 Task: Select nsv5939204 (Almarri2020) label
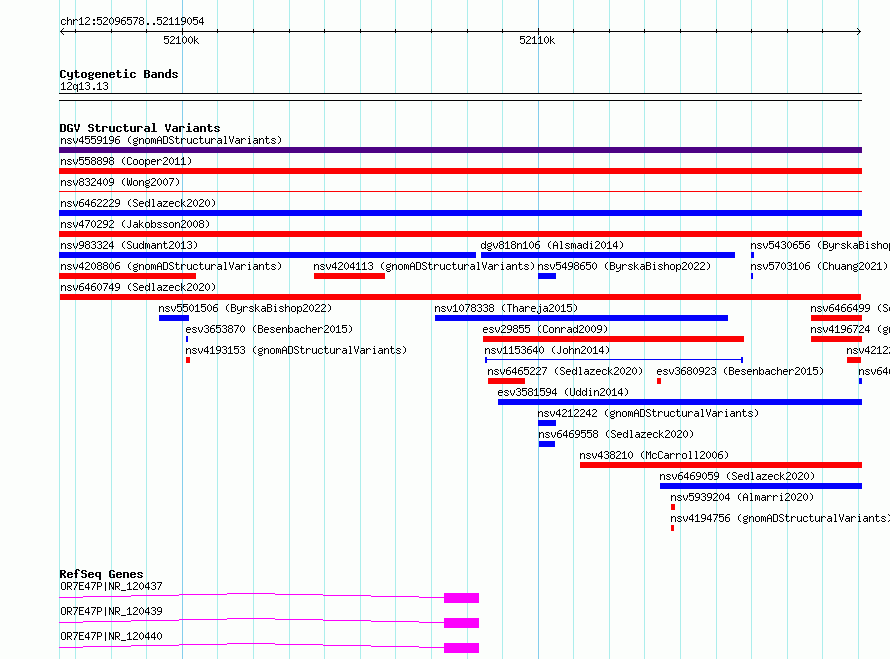click(x=742, y=497)
